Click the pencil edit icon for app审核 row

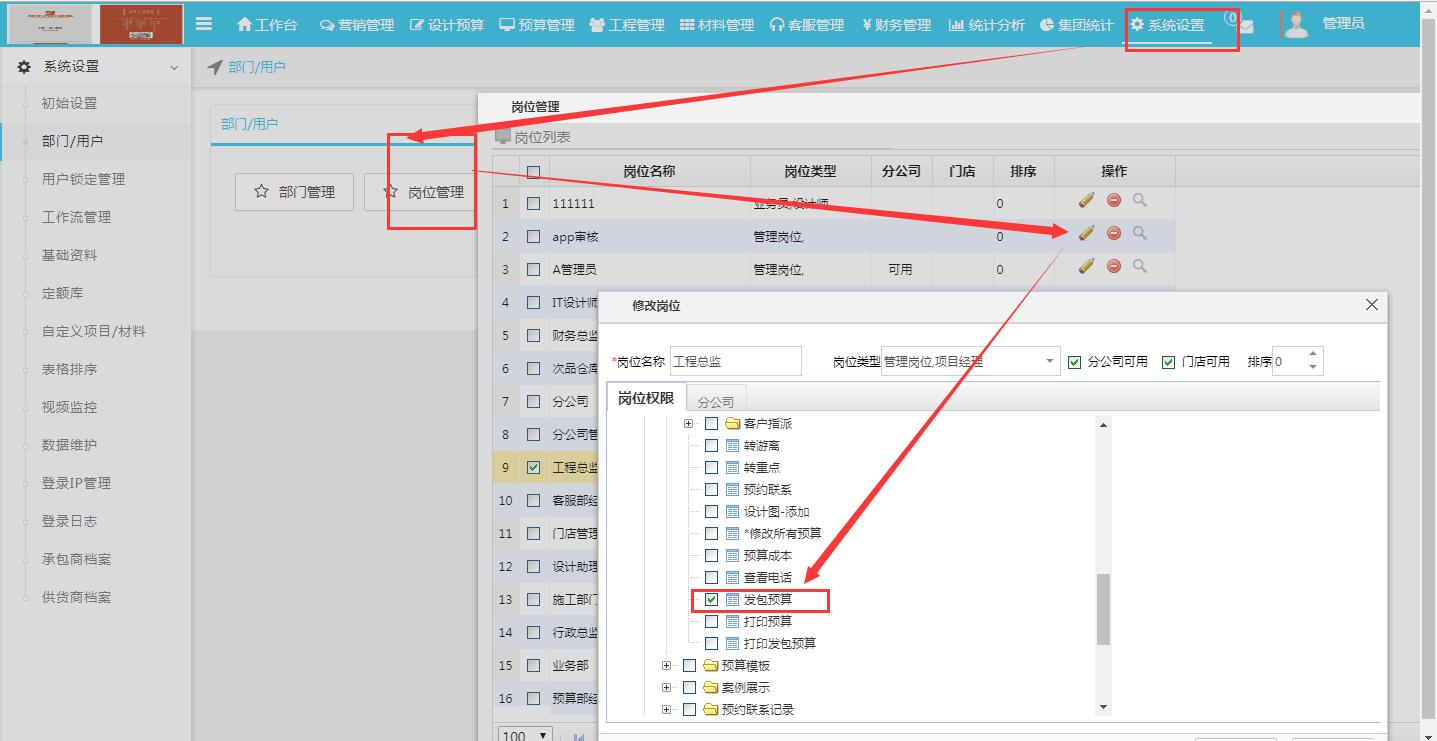point(1087,233)
